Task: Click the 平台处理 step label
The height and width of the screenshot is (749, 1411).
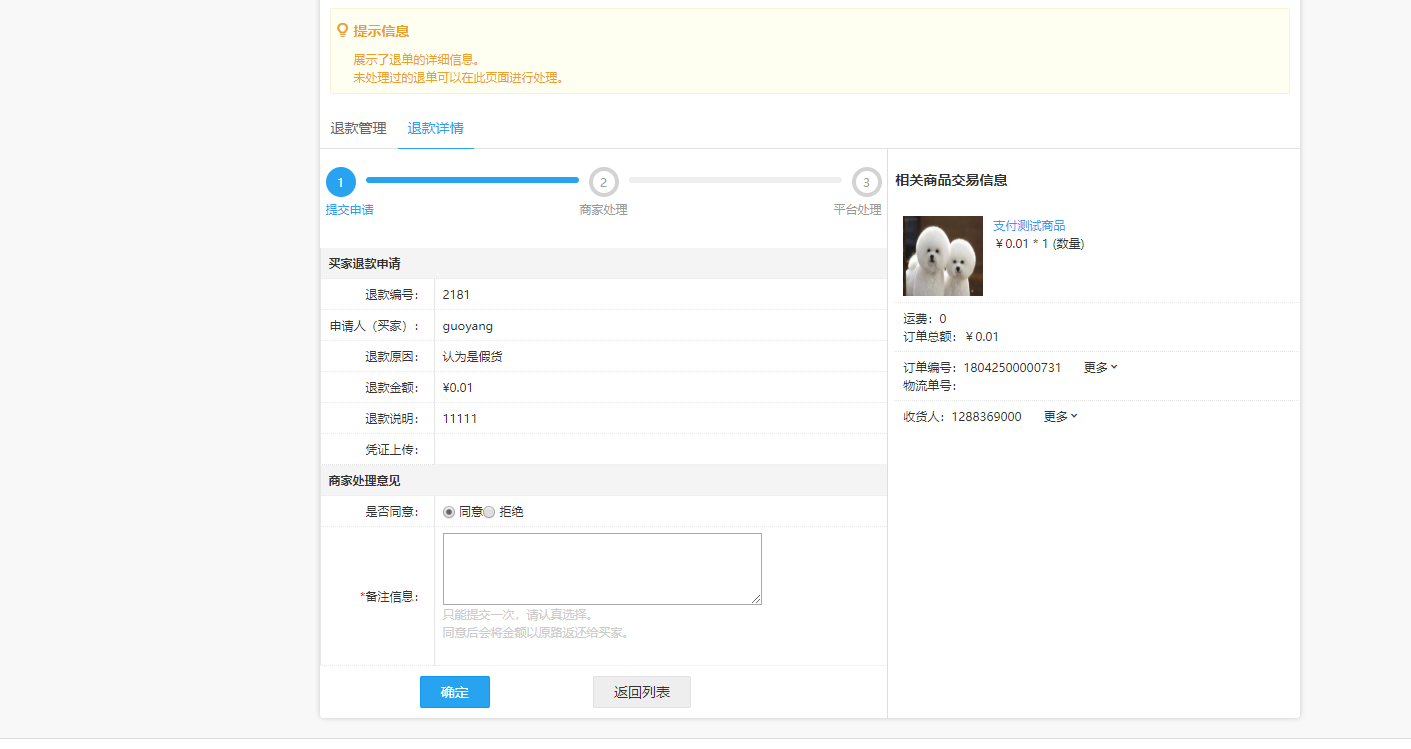Action: tap(858, 210)
